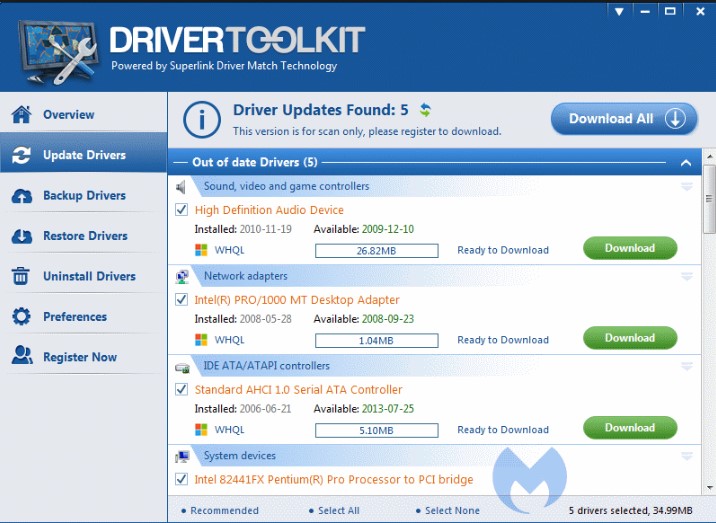The width and height of the screenshot is (716, 523).
Task: Expand details arrow for System devices
Action: click(687, 456)
